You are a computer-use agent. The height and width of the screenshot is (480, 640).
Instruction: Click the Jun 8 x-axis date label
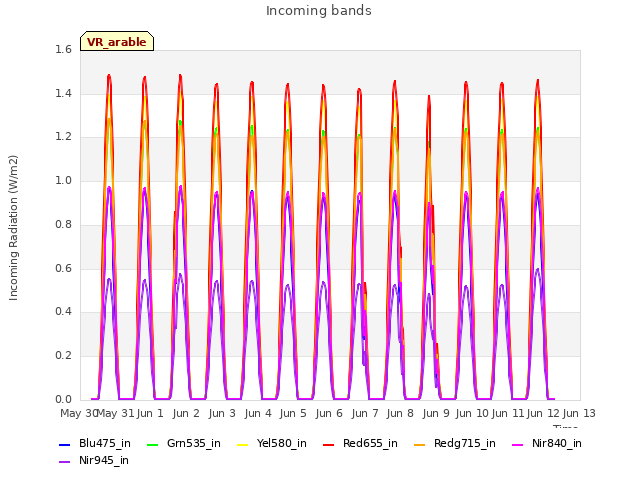click(x=400, y=413)
